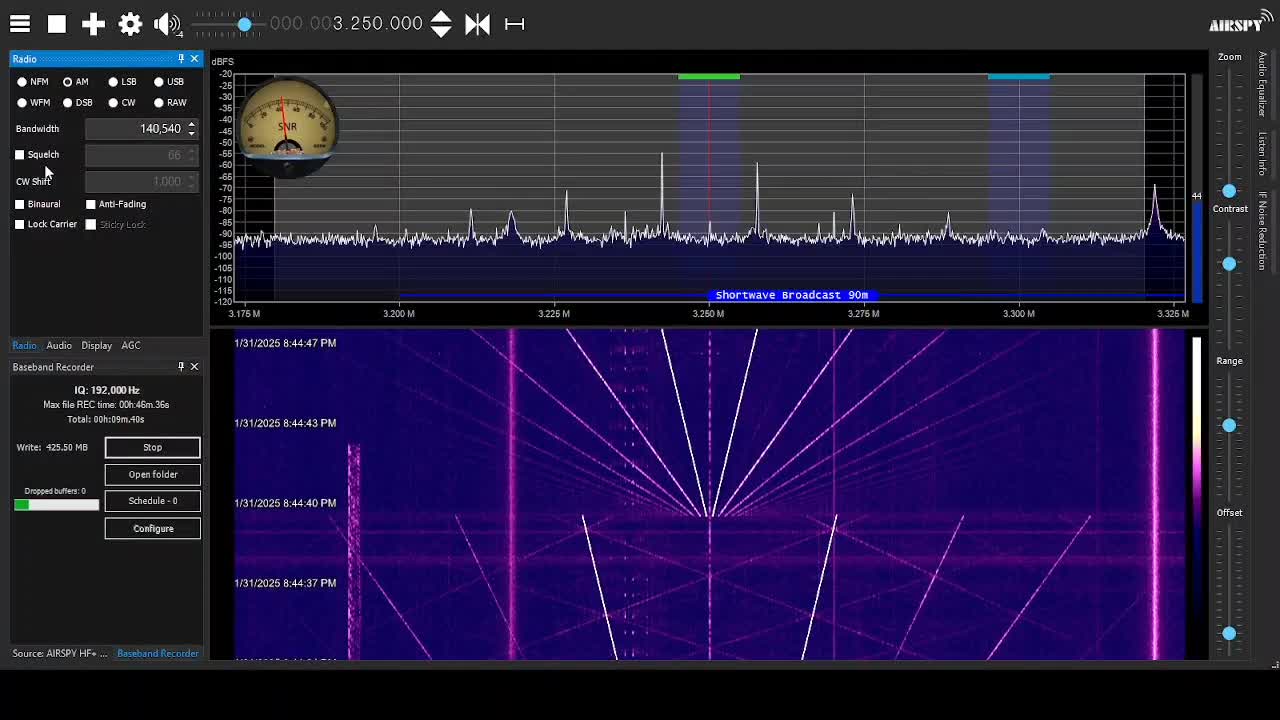
Task: Open the AGC tab
Action: 131,345
